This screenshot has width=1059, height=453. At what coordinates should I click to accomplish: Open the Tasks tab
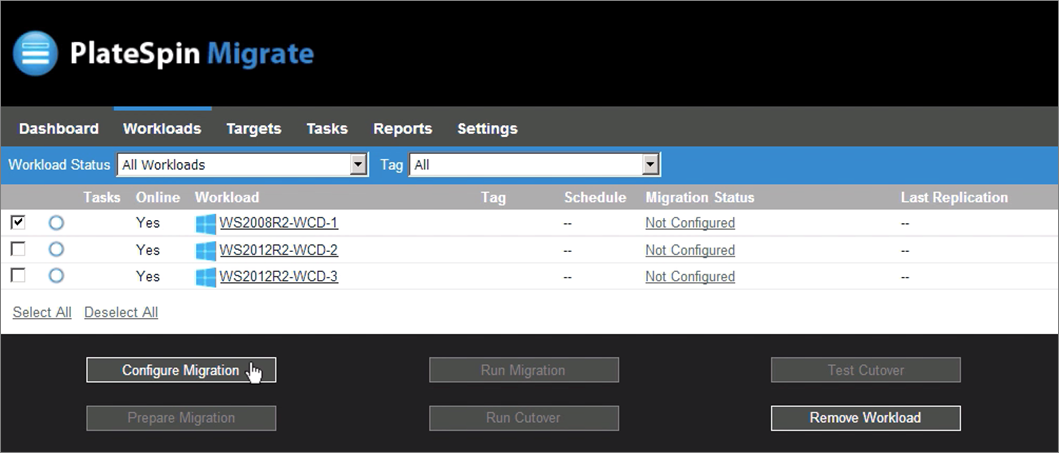click(x=327, y=128)
